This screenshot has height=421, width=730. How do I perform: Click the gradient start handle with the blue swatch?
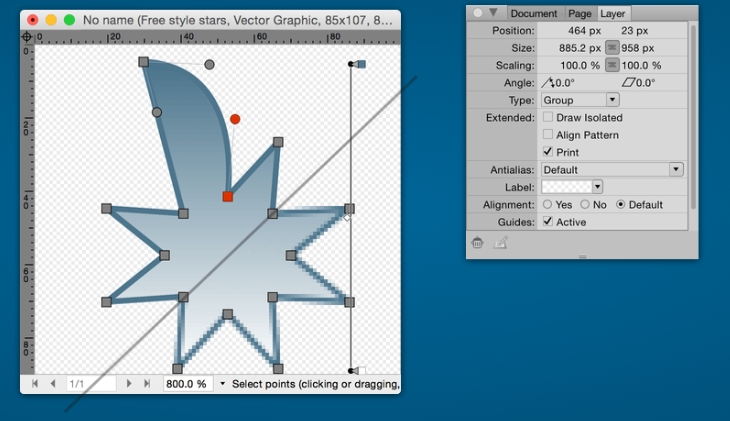pyautogui.click(x=358, y=64)
